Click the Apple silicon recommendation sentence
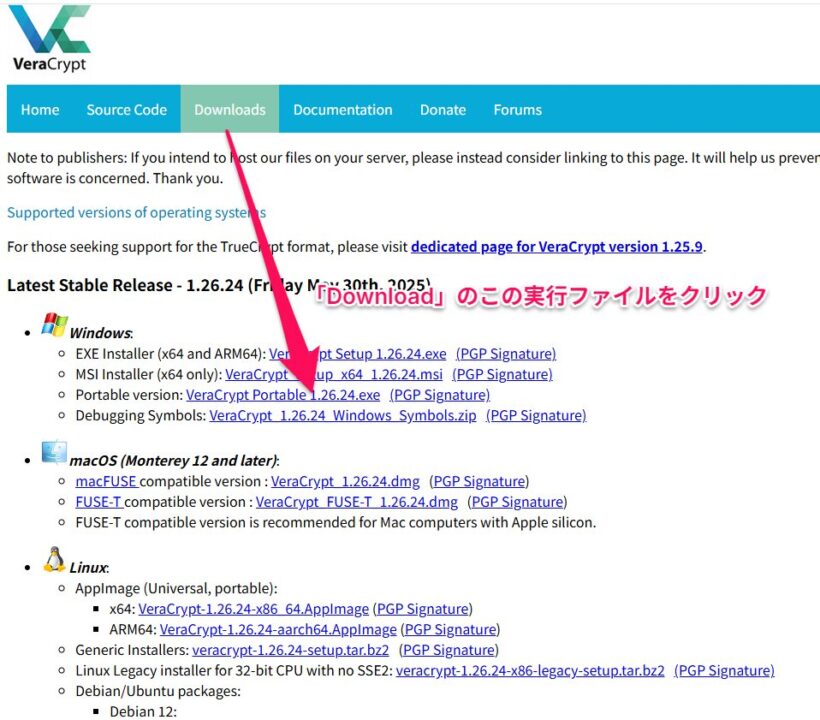The height and width of the screenshot is (720, 820). [x=336, y=522]
